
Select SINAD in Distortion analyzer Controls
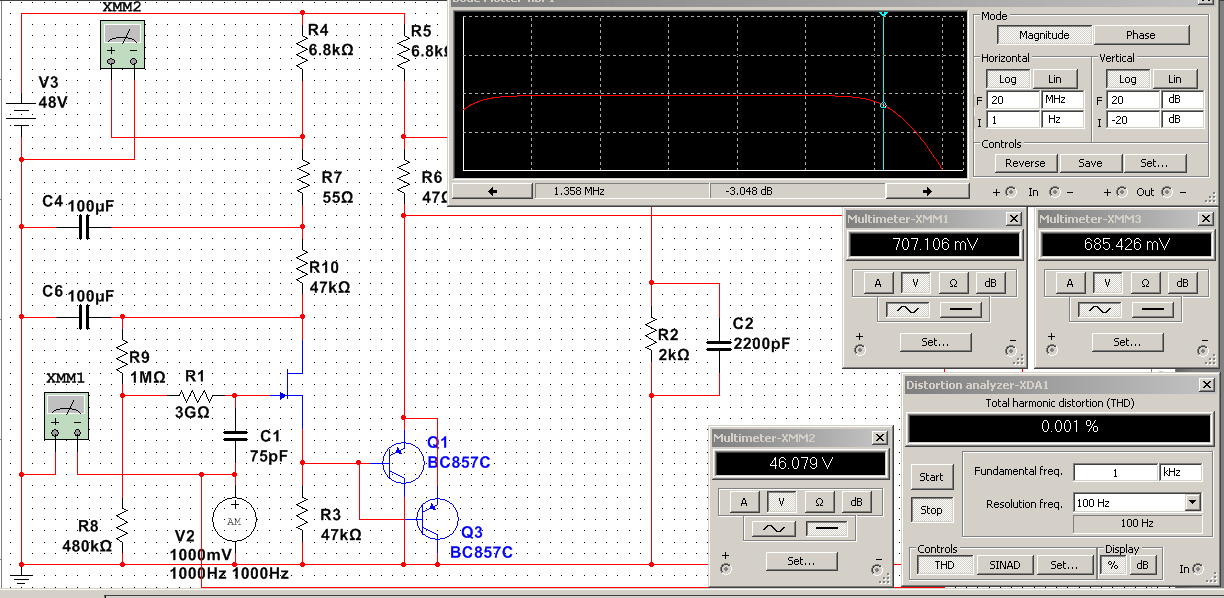(x=1004, y=565)
